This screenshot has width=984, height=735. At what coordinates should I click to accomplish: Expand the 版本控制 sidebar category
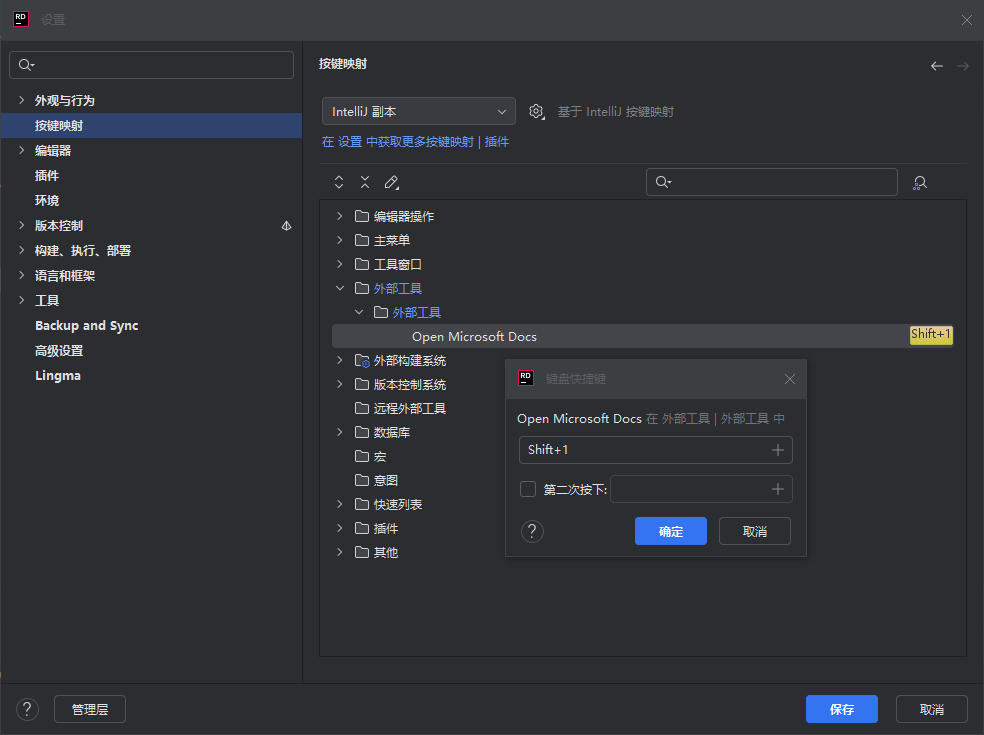pyautogui.click(x=21, y=225)
